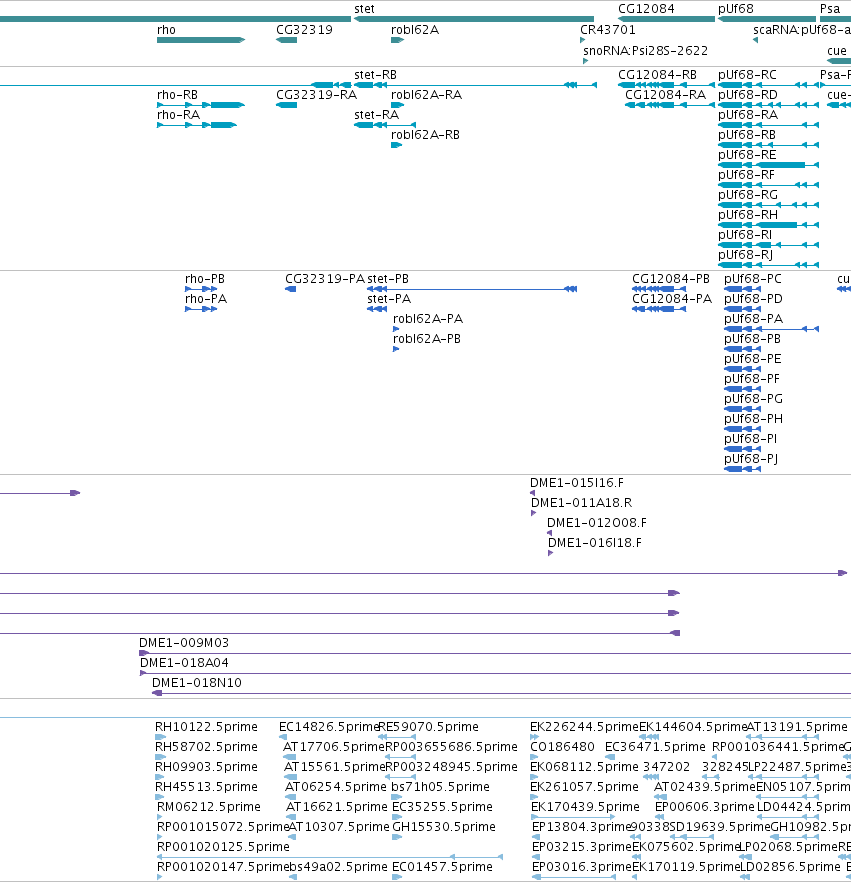
Task: Click the robl62A gene label
Action: click(x=415, y=30)
